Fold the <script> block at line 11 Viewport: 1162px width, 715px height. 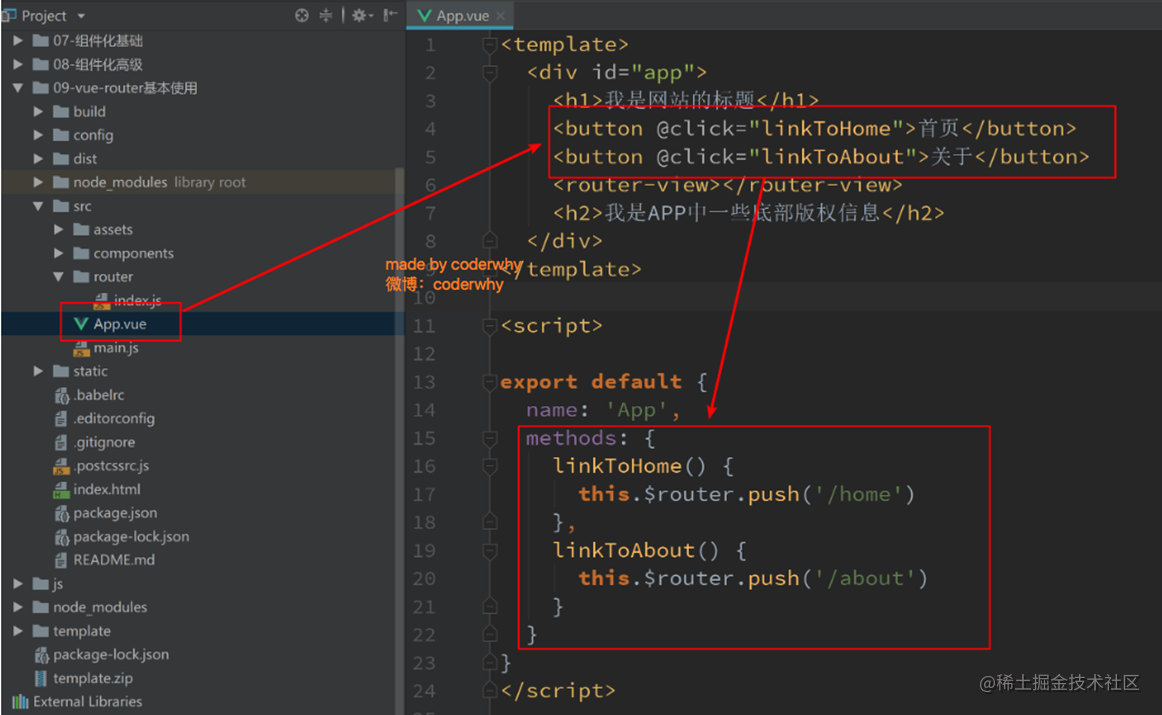click(x=489, y=326)
